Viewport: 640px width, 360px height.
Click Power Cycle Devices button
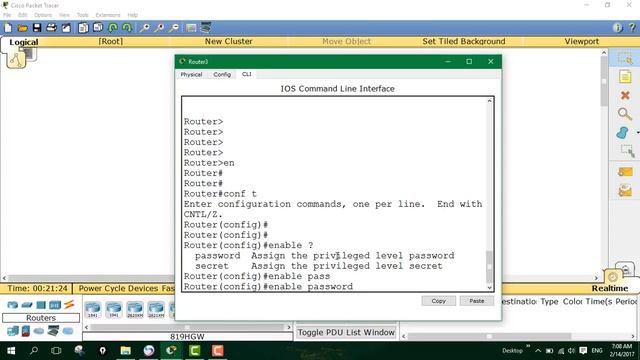tap(118, 288)
